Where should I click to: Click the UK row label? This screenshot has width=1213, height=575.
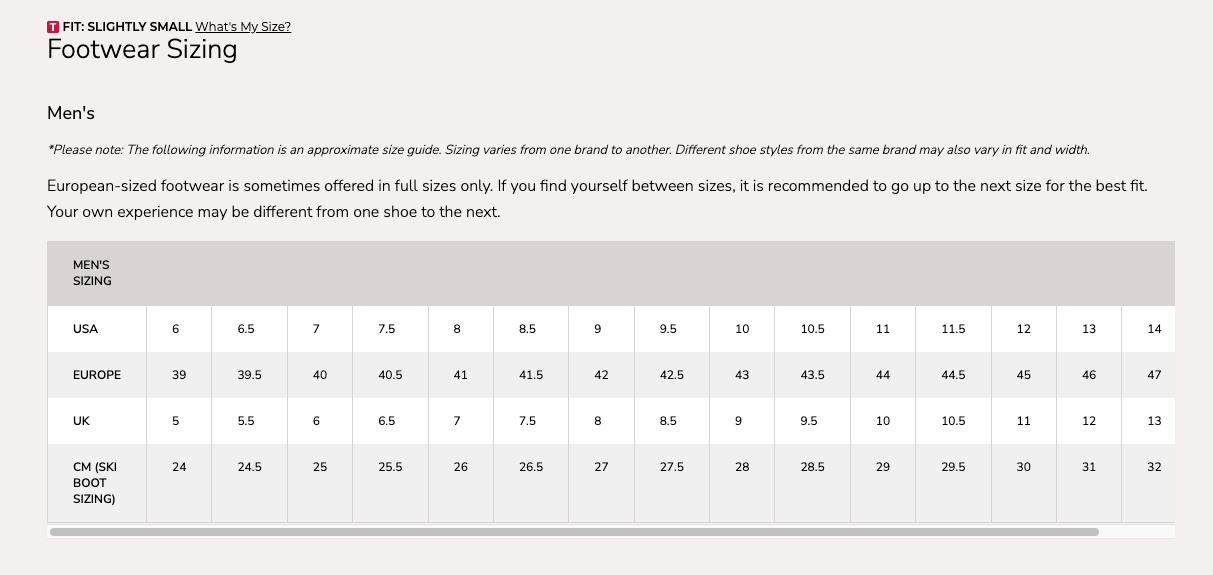click(81, 421)
